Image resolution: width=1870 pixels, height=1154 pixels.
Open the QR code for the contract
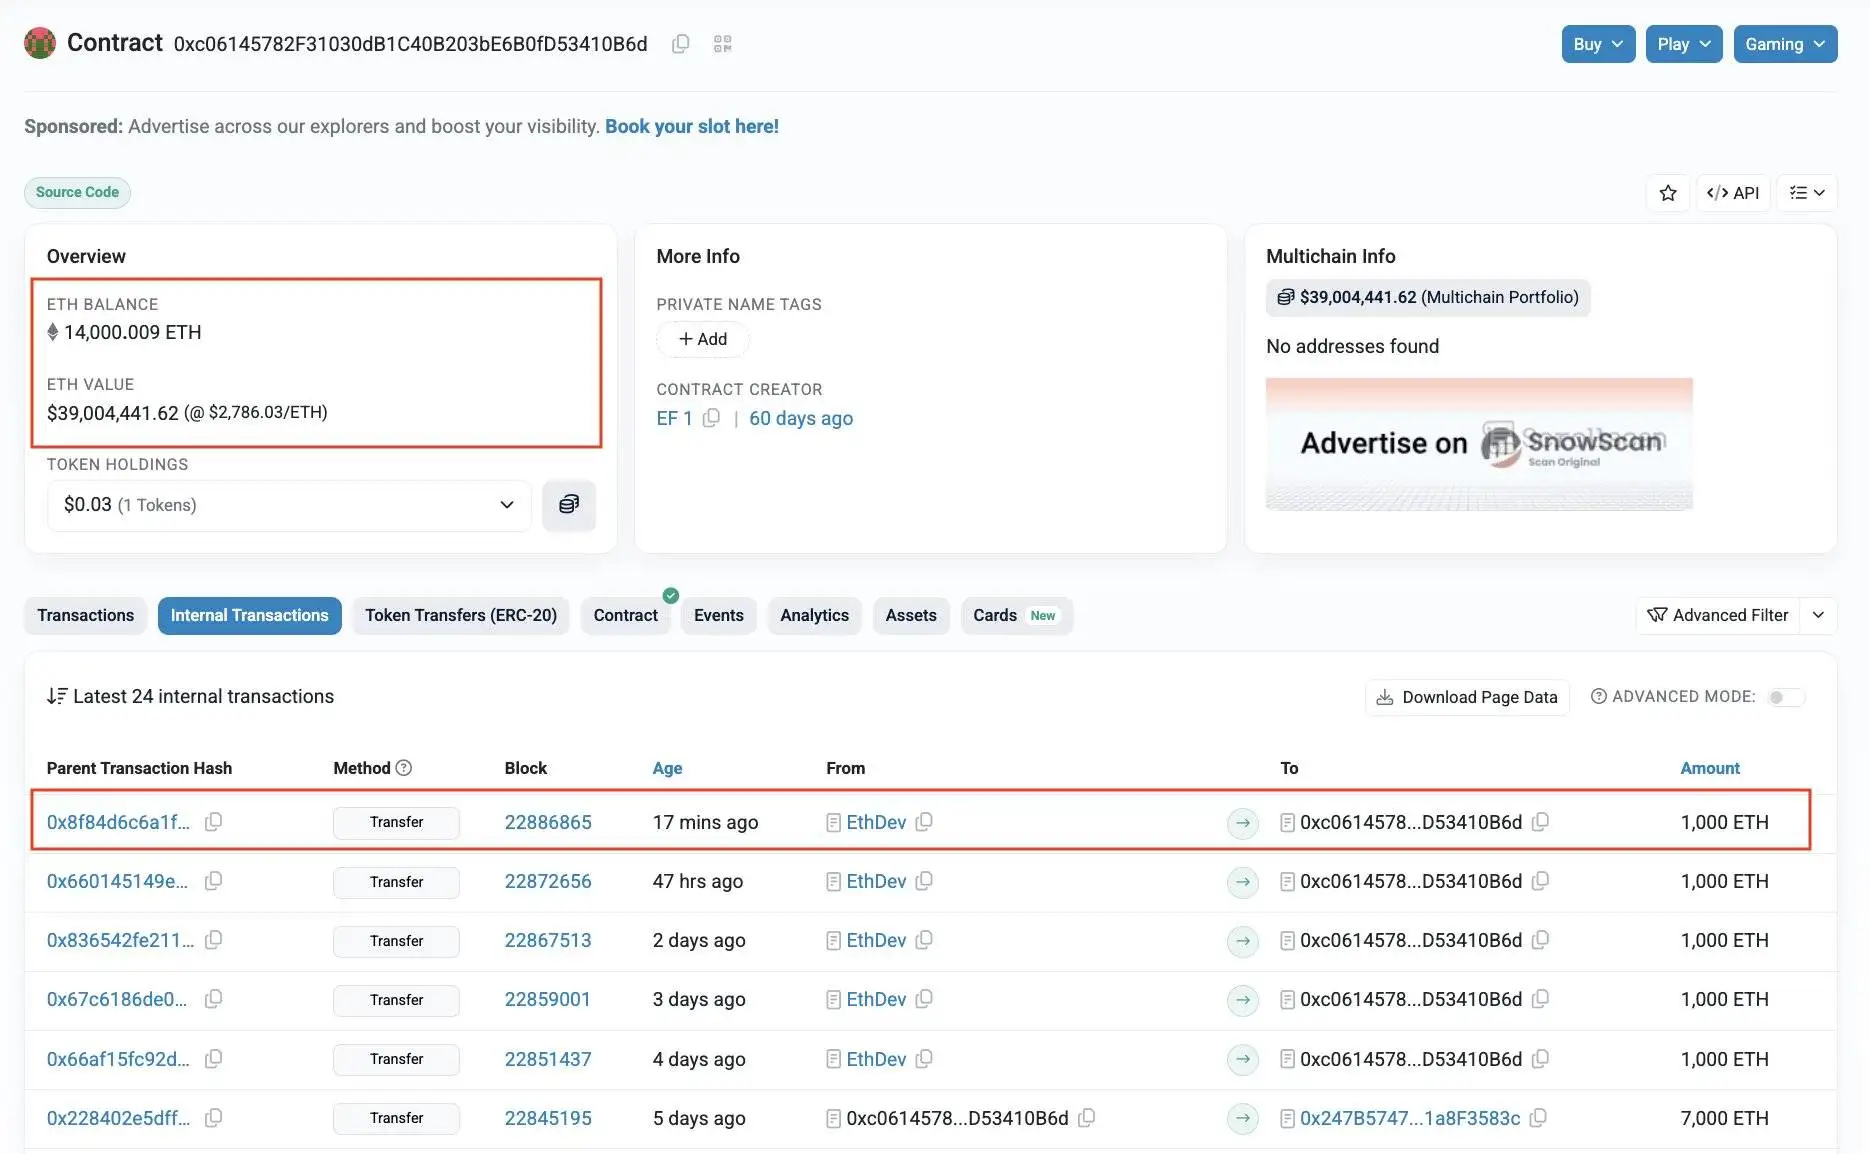pyautogui.click(x=721, y=44)
